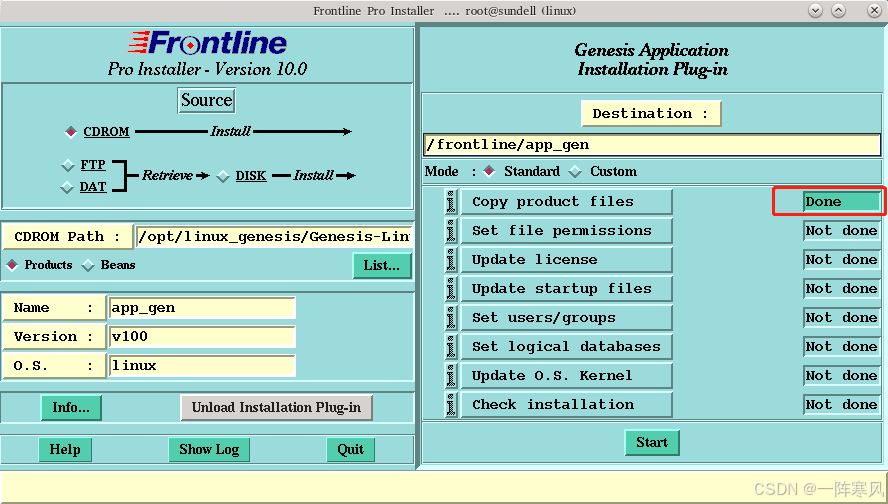Minimize the installer window via title bar
888x504 pixels.
[x=816, y=10]
